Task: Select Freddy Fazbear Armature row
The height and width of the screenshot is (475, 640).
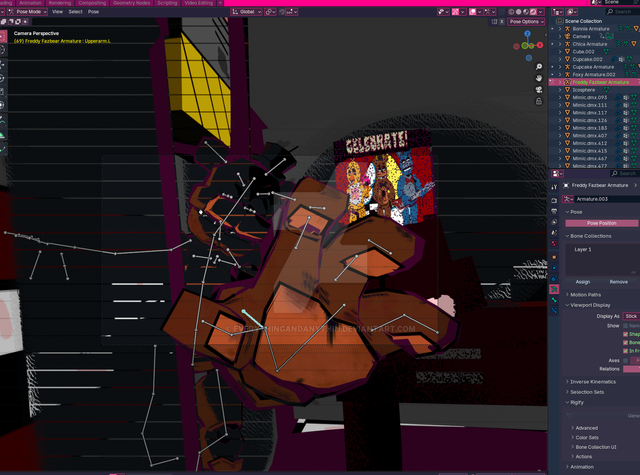Action: tap(594, 82)
